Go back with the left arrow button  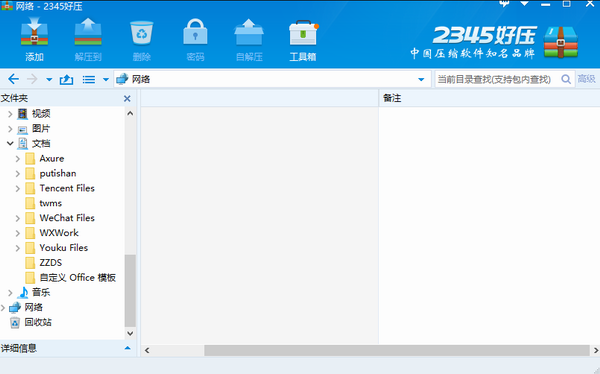tap(13, 79)
